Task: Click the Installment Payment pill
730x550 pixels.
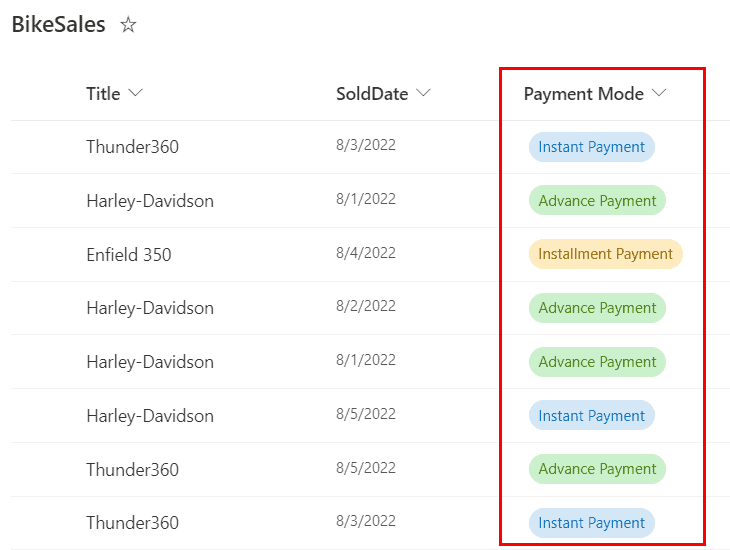Action: pyautogui.click(x=606, y=254)
